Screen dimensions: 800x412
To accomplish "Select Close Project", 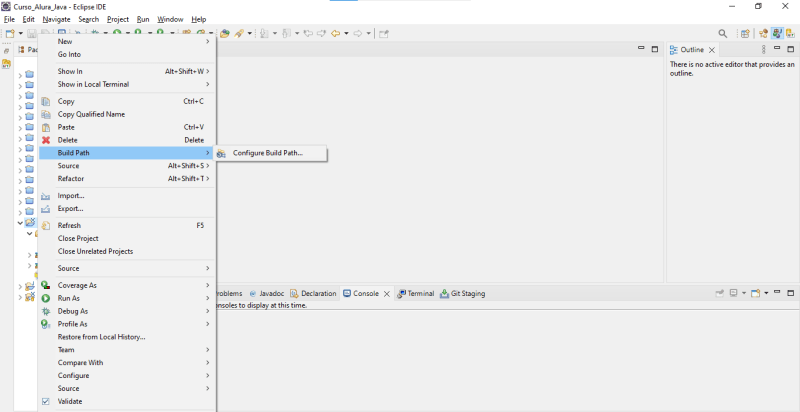I will pyautogui.click(x=128, y=238).
